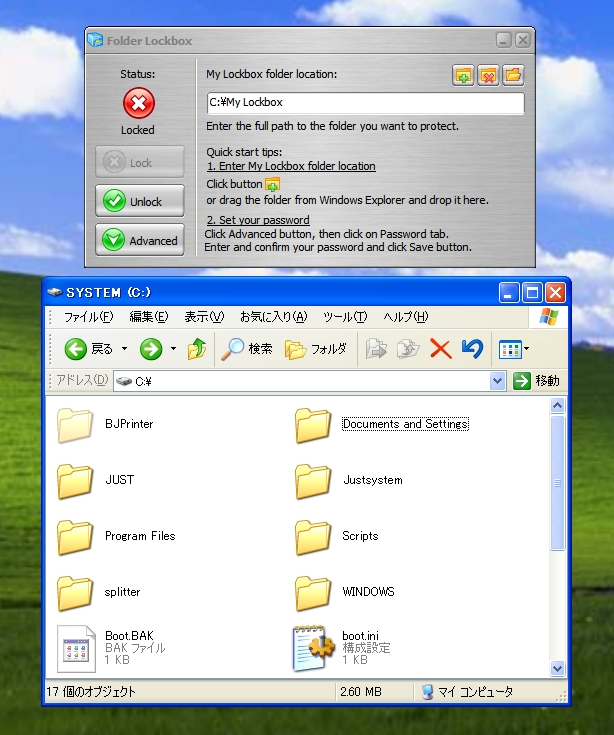Select the Documents and Settings folder

(382, 425)
